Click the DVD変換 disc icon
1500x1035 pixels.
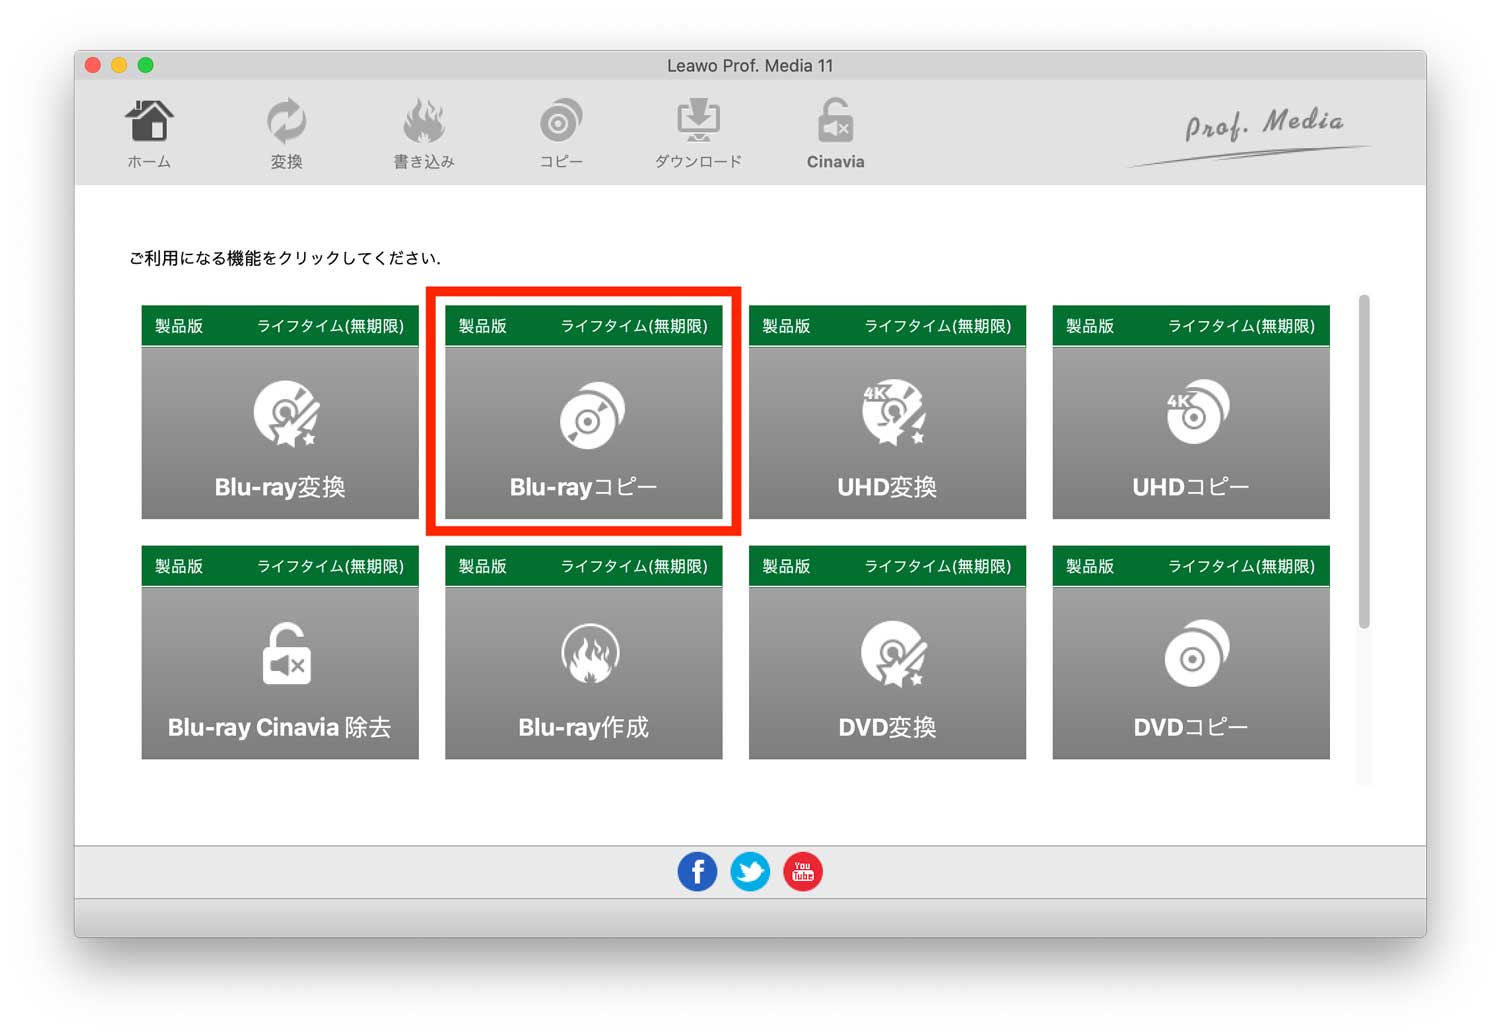click(x=894, y=654)
